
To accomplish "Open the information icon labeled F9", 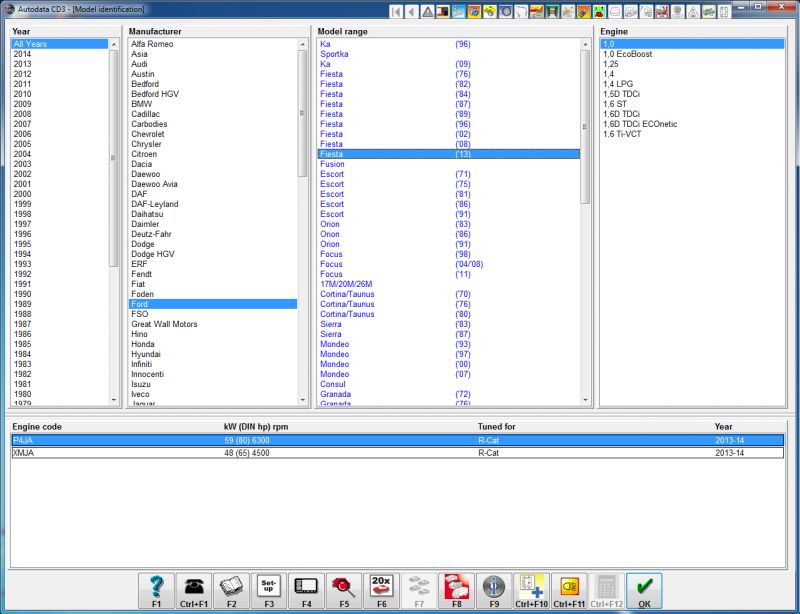I will coord(493,591).
